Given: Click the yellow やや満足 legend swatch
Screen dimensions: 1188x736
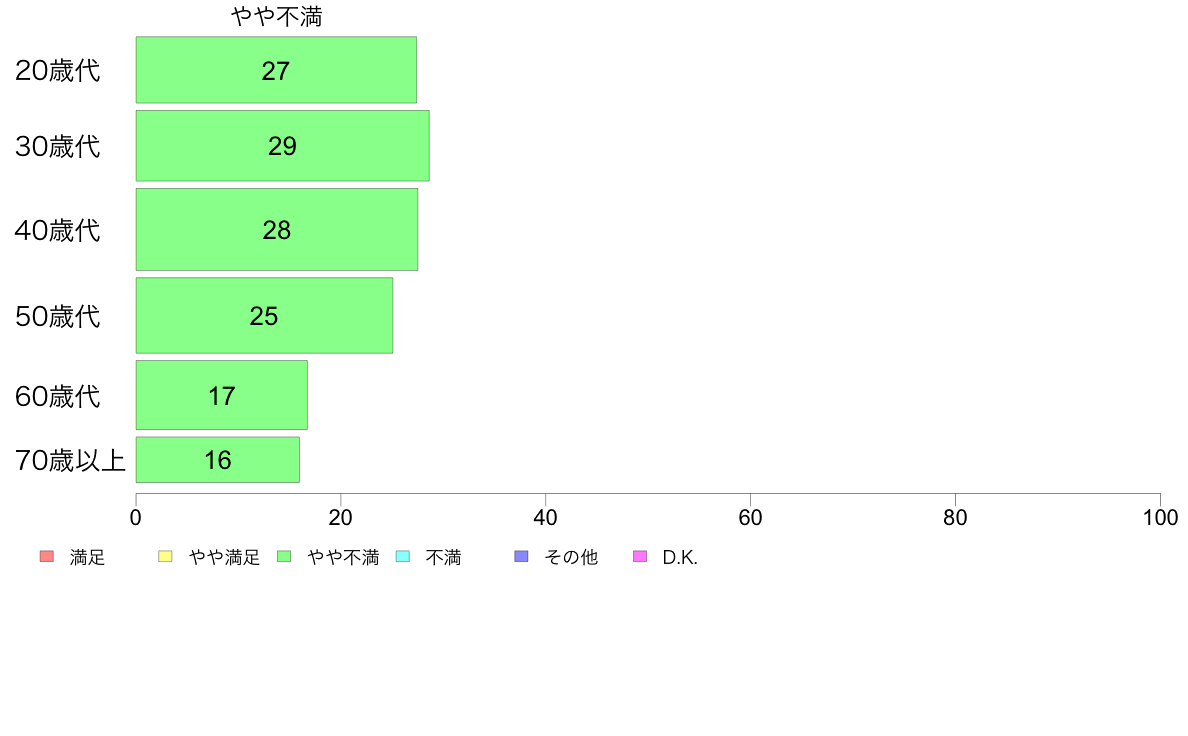Looking at the screenshot, I should click(x=165, y=556).
